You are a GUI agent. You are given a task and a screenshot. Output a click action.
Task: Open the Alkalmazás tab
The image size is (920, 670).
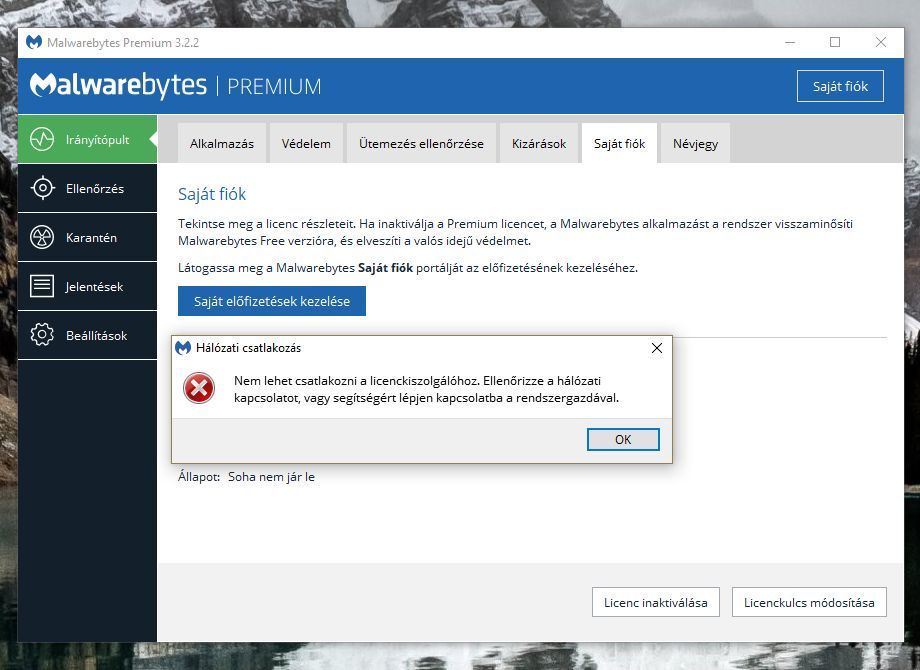tap(222, 143)
